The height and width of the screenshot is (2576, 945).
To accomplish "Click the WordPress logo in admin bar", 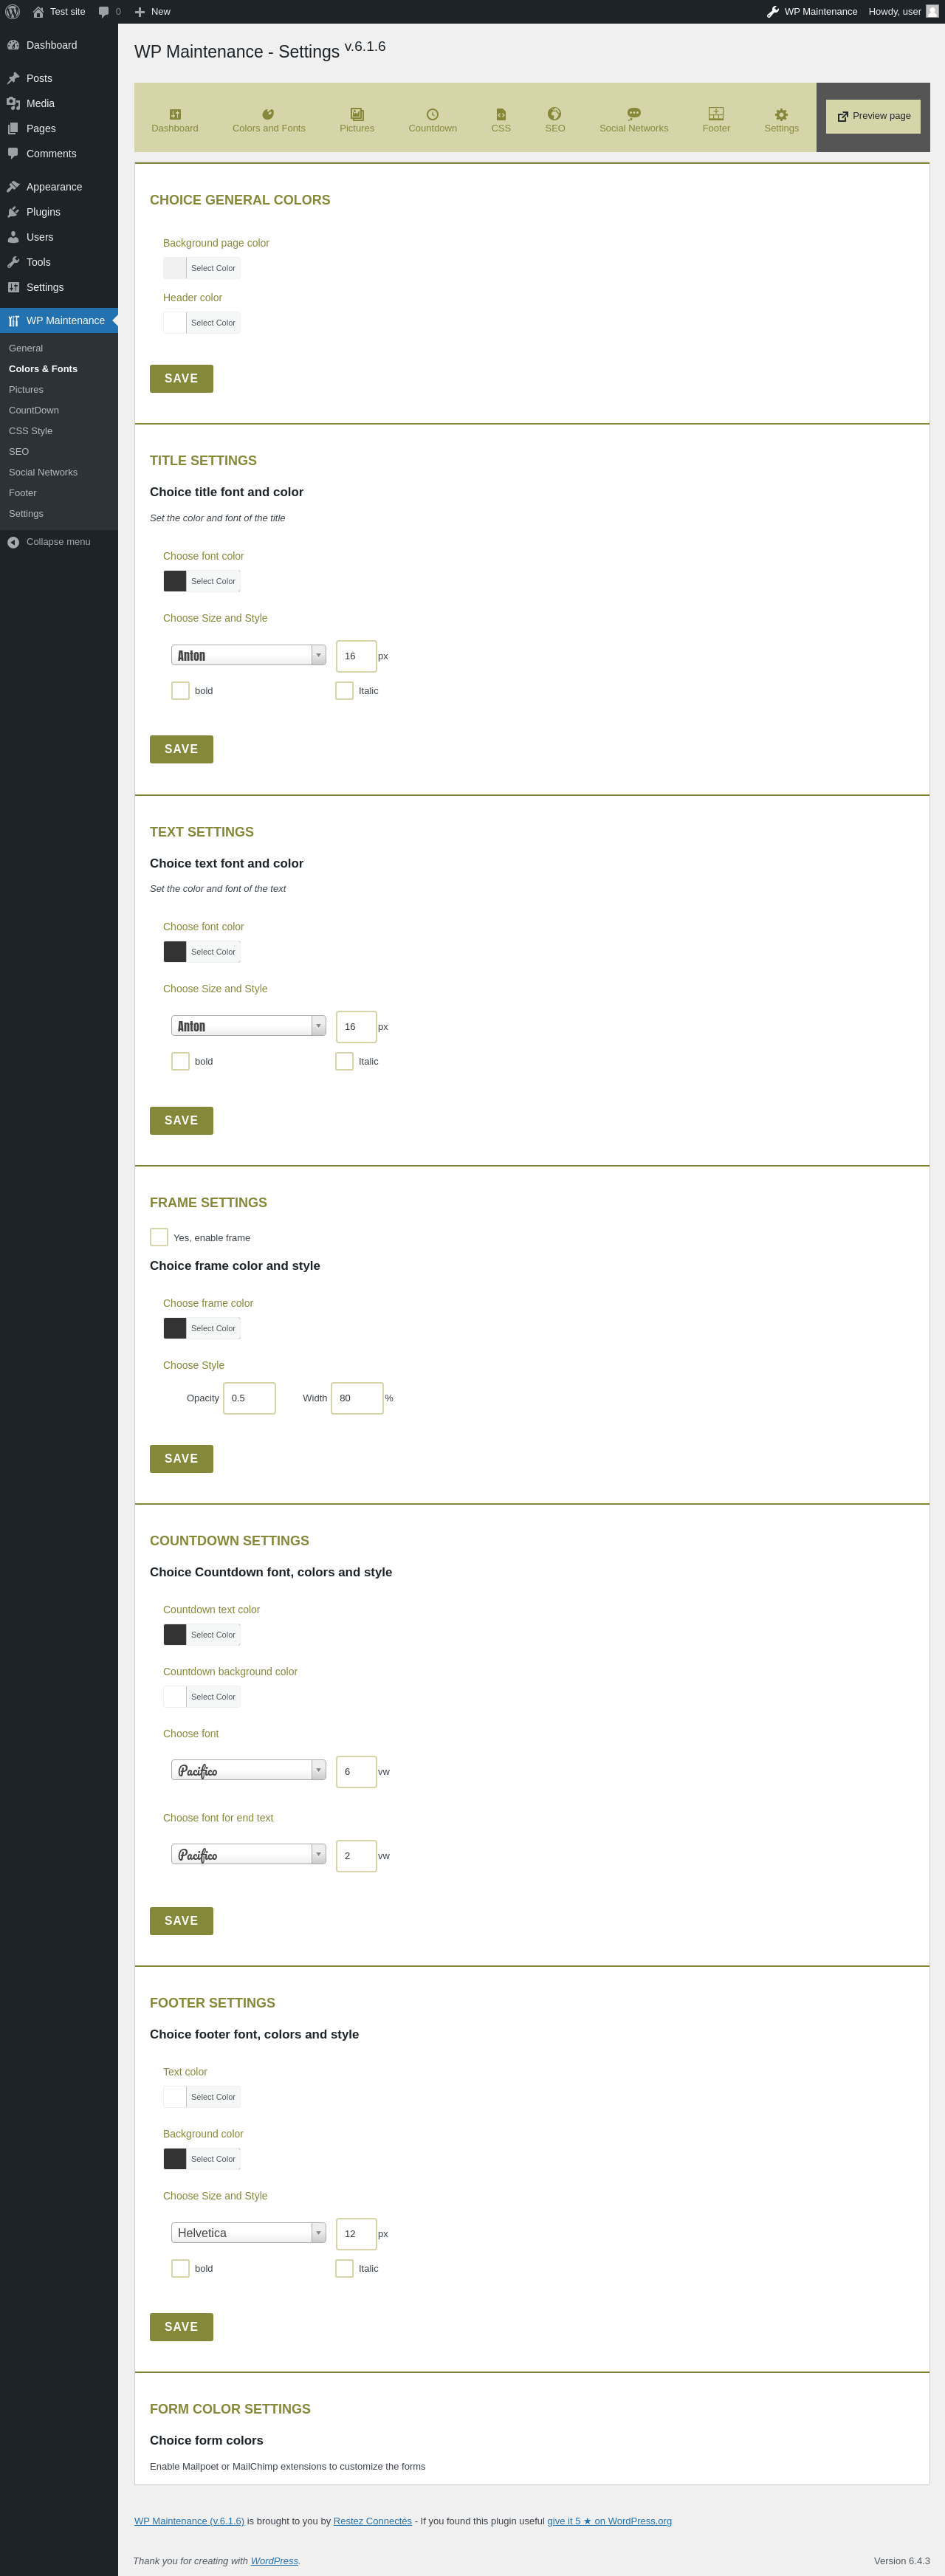I will point(13,12).
